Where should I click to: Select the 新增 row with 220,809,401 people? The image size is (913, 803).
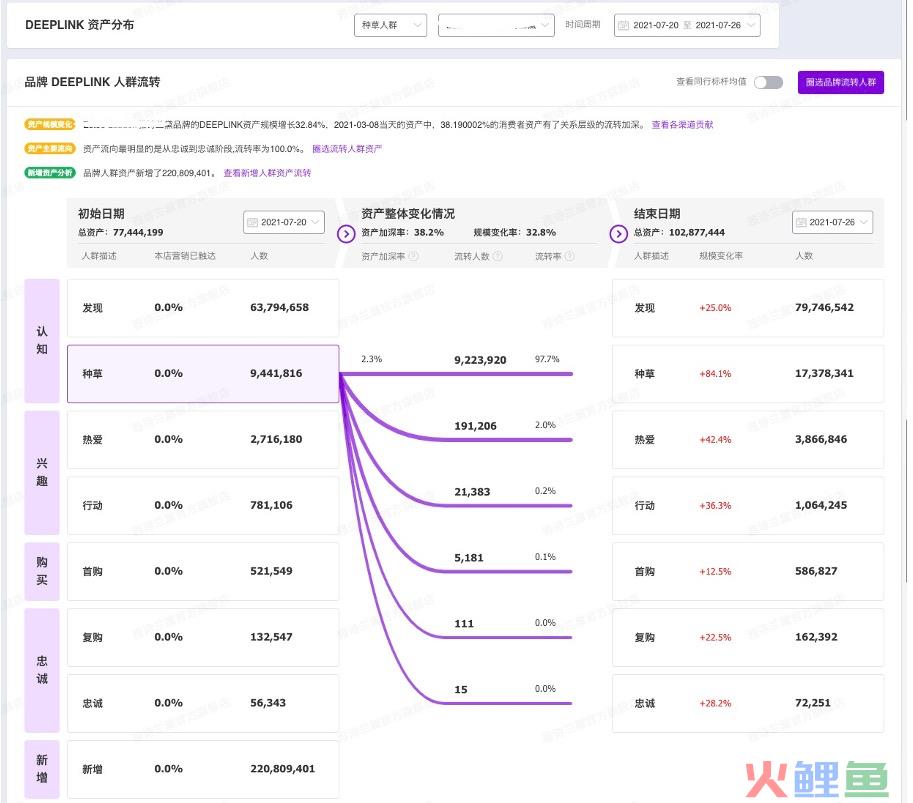pos(203,769)
